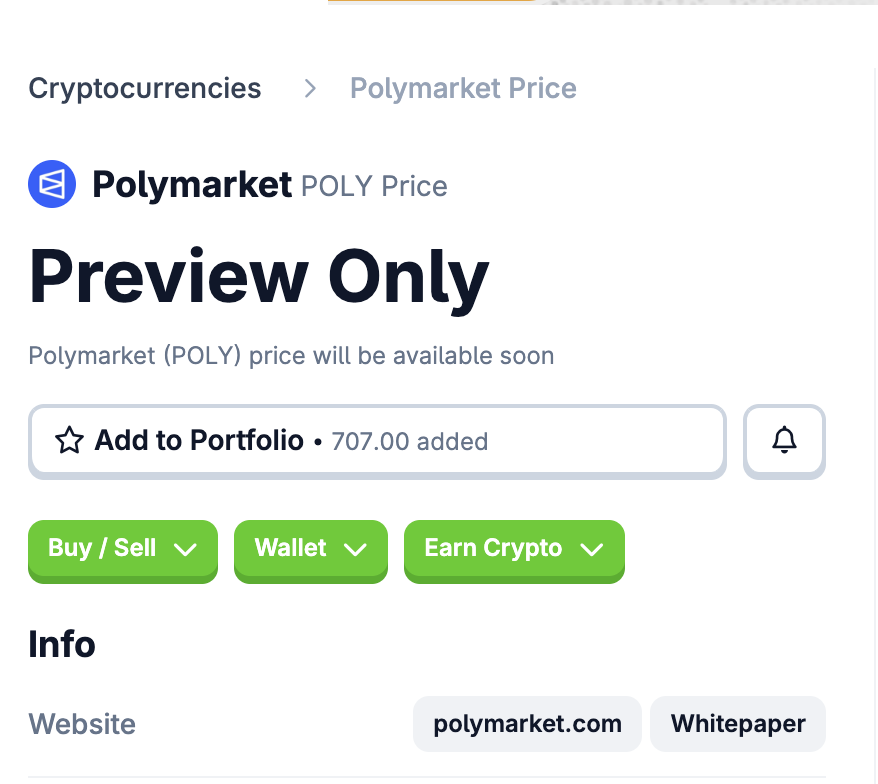878x784 pixels.
Task: Click the Website row label
Action: pyautogui.click(x=82, y=724)
